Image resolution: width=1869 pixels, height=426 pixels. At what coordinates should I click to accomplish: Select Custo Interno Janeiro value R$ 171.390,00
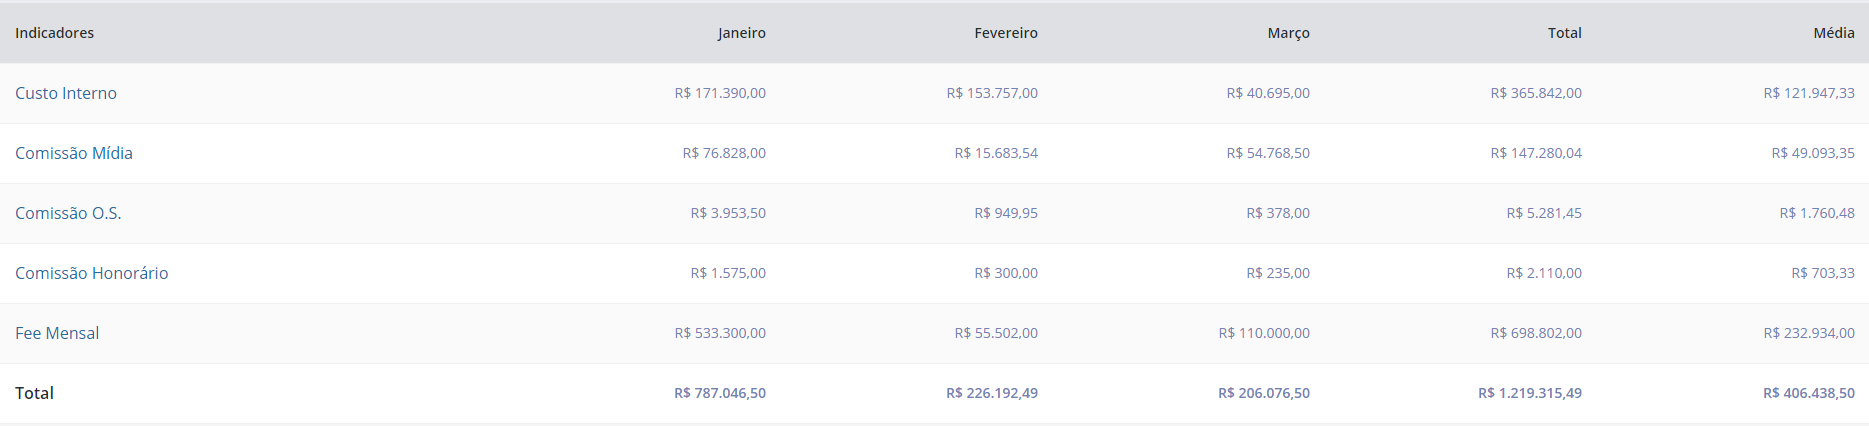click(x=720, y=93)
